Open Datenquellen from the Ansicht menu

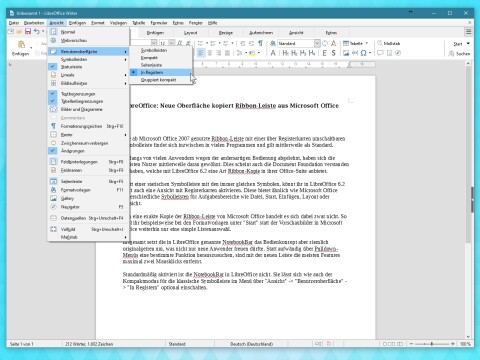coord(88,218)
